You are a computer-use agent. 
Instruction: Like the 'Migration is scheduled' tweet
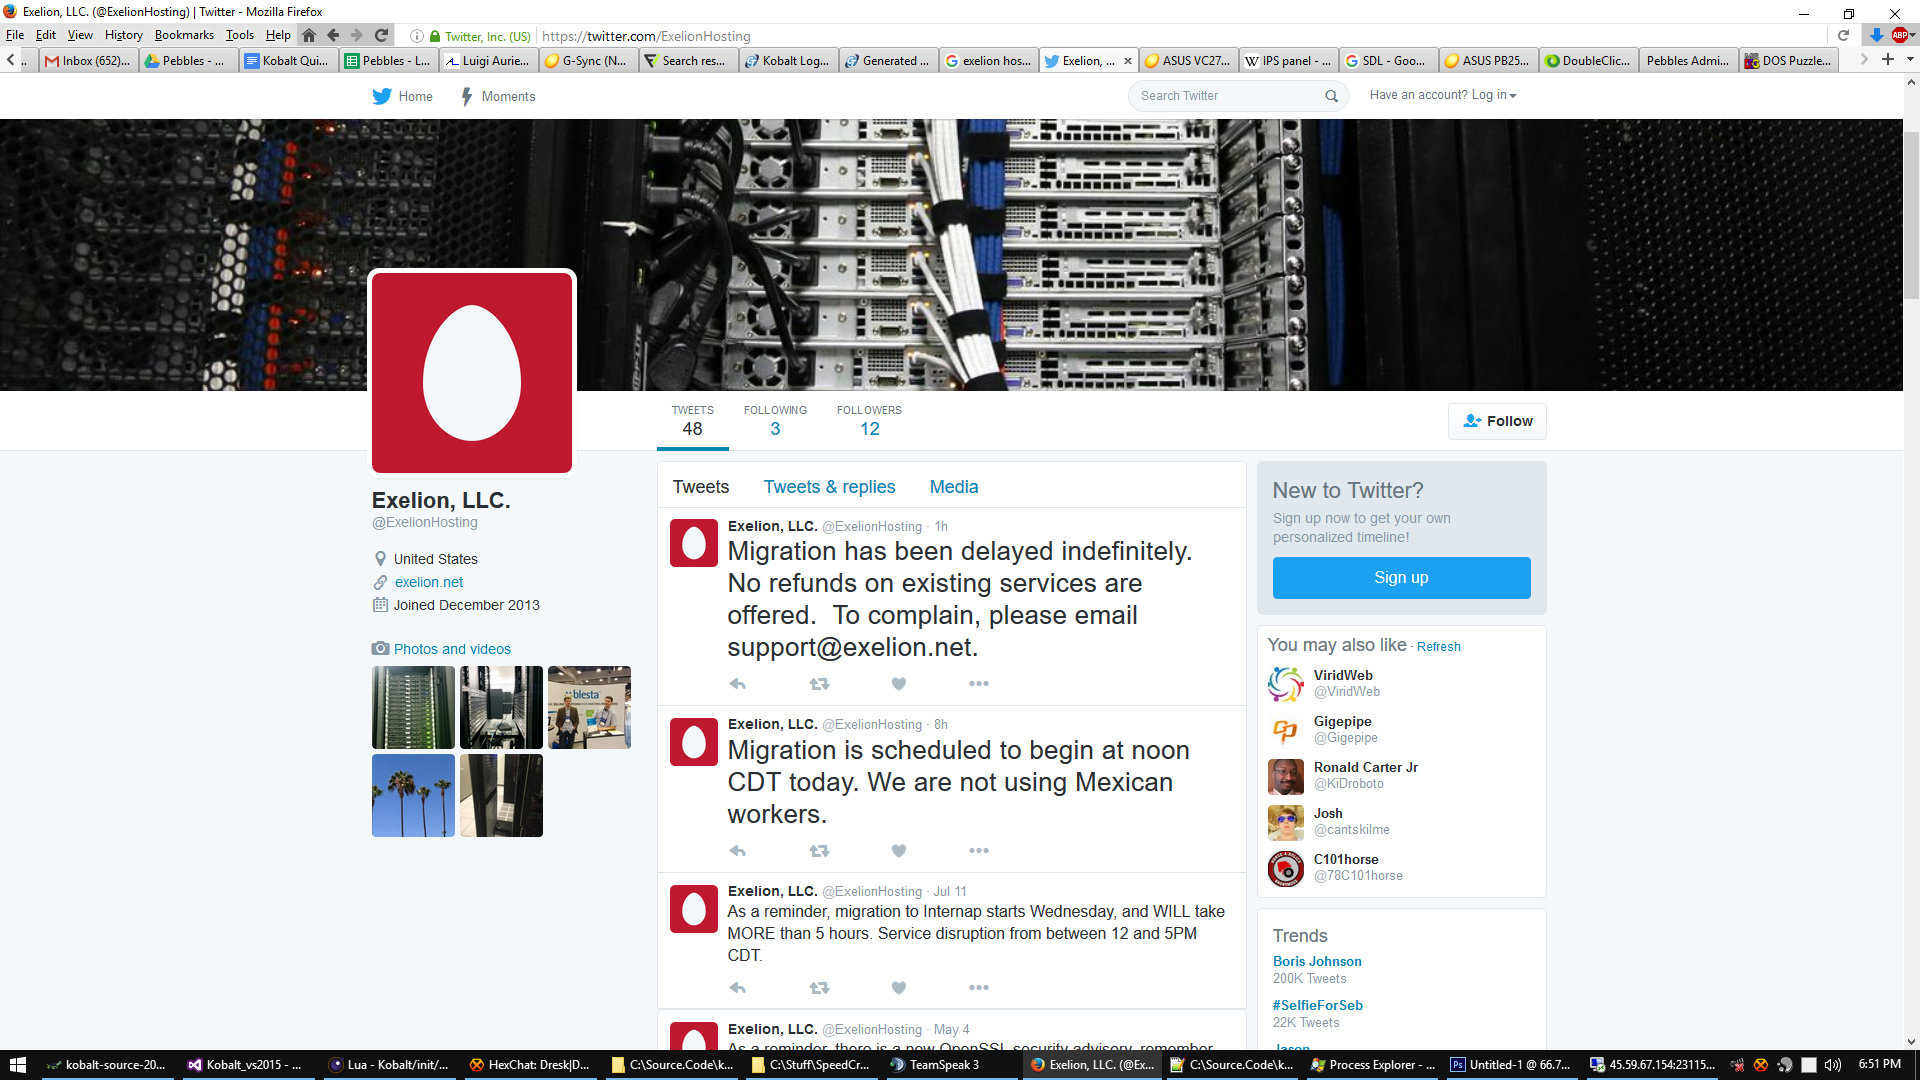(899, 851)
